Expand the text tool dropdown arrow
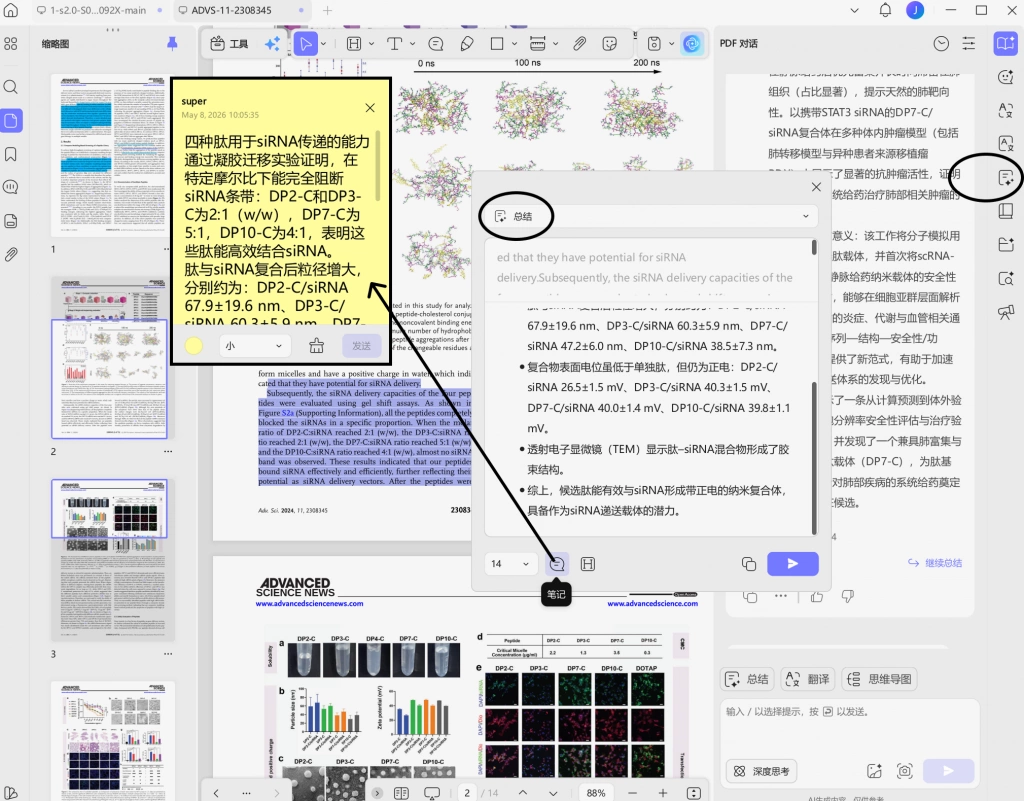The image size is (1024, 801). click(x=412, y=44)
